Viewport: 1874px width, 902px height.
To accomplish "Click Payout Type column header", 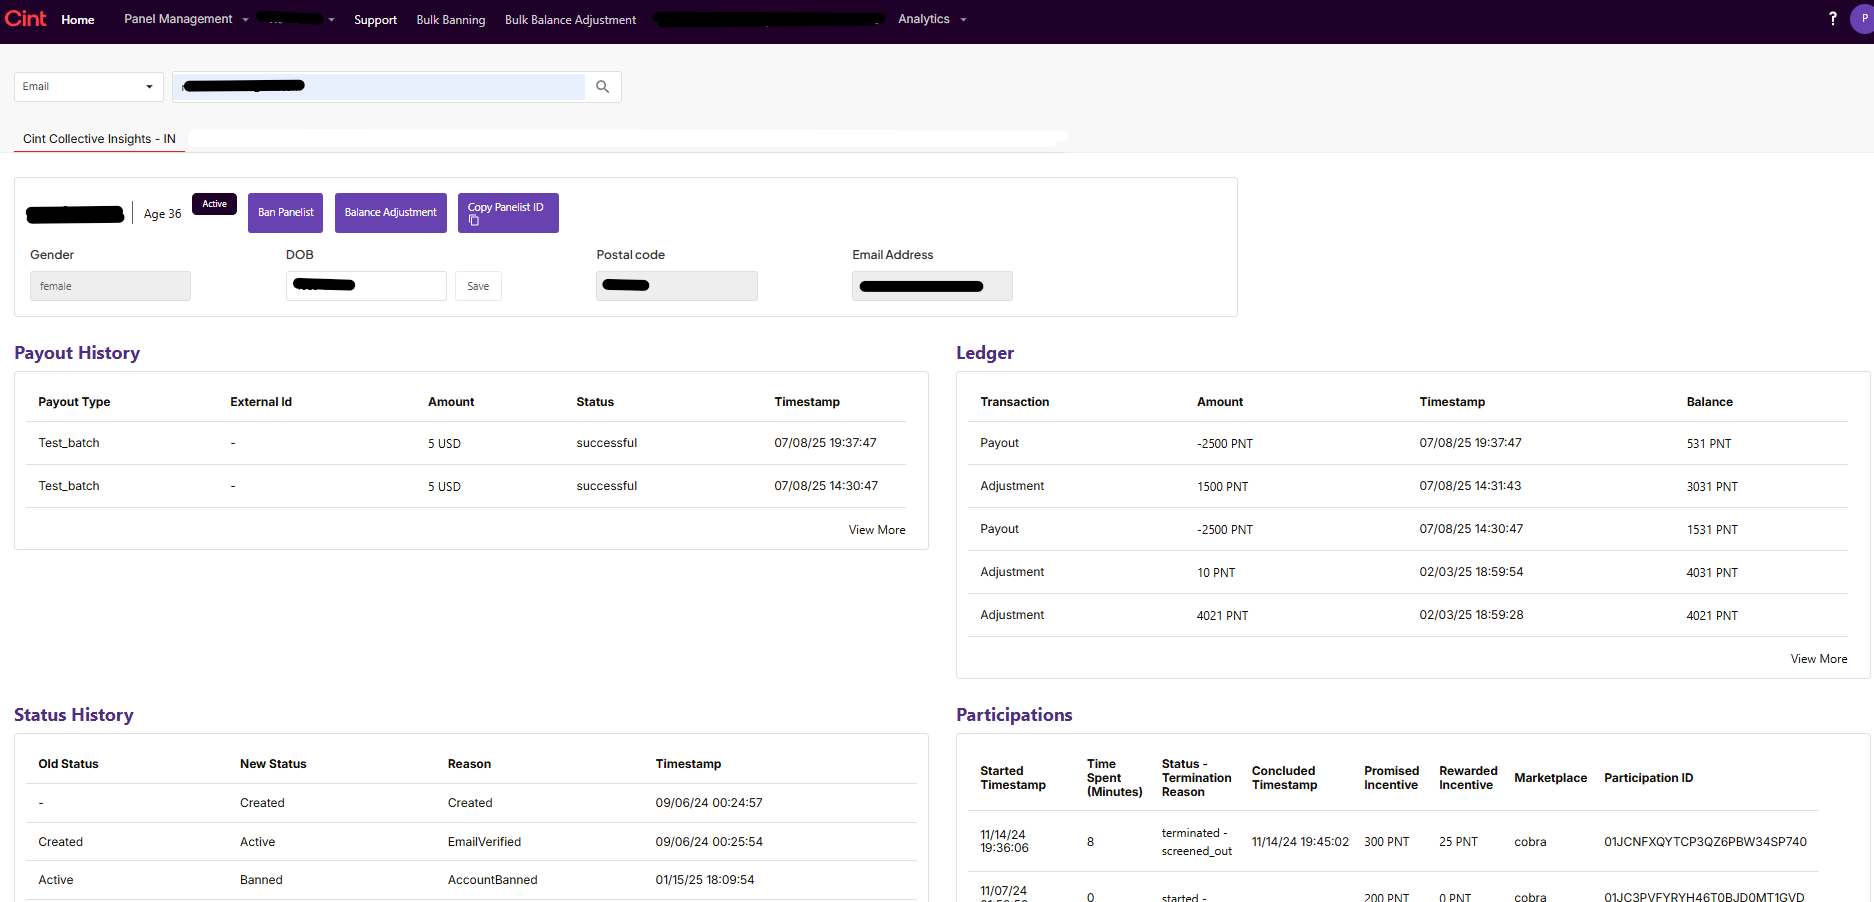I will (74, 402).
